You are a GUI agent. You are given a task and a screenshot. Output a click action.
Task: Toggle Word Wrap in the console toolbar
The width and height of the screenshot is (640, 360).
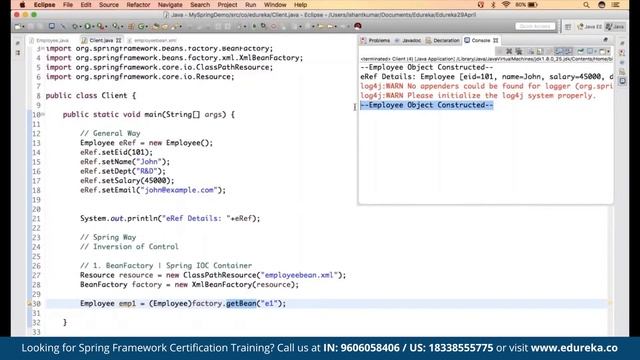tap(548, 51)
